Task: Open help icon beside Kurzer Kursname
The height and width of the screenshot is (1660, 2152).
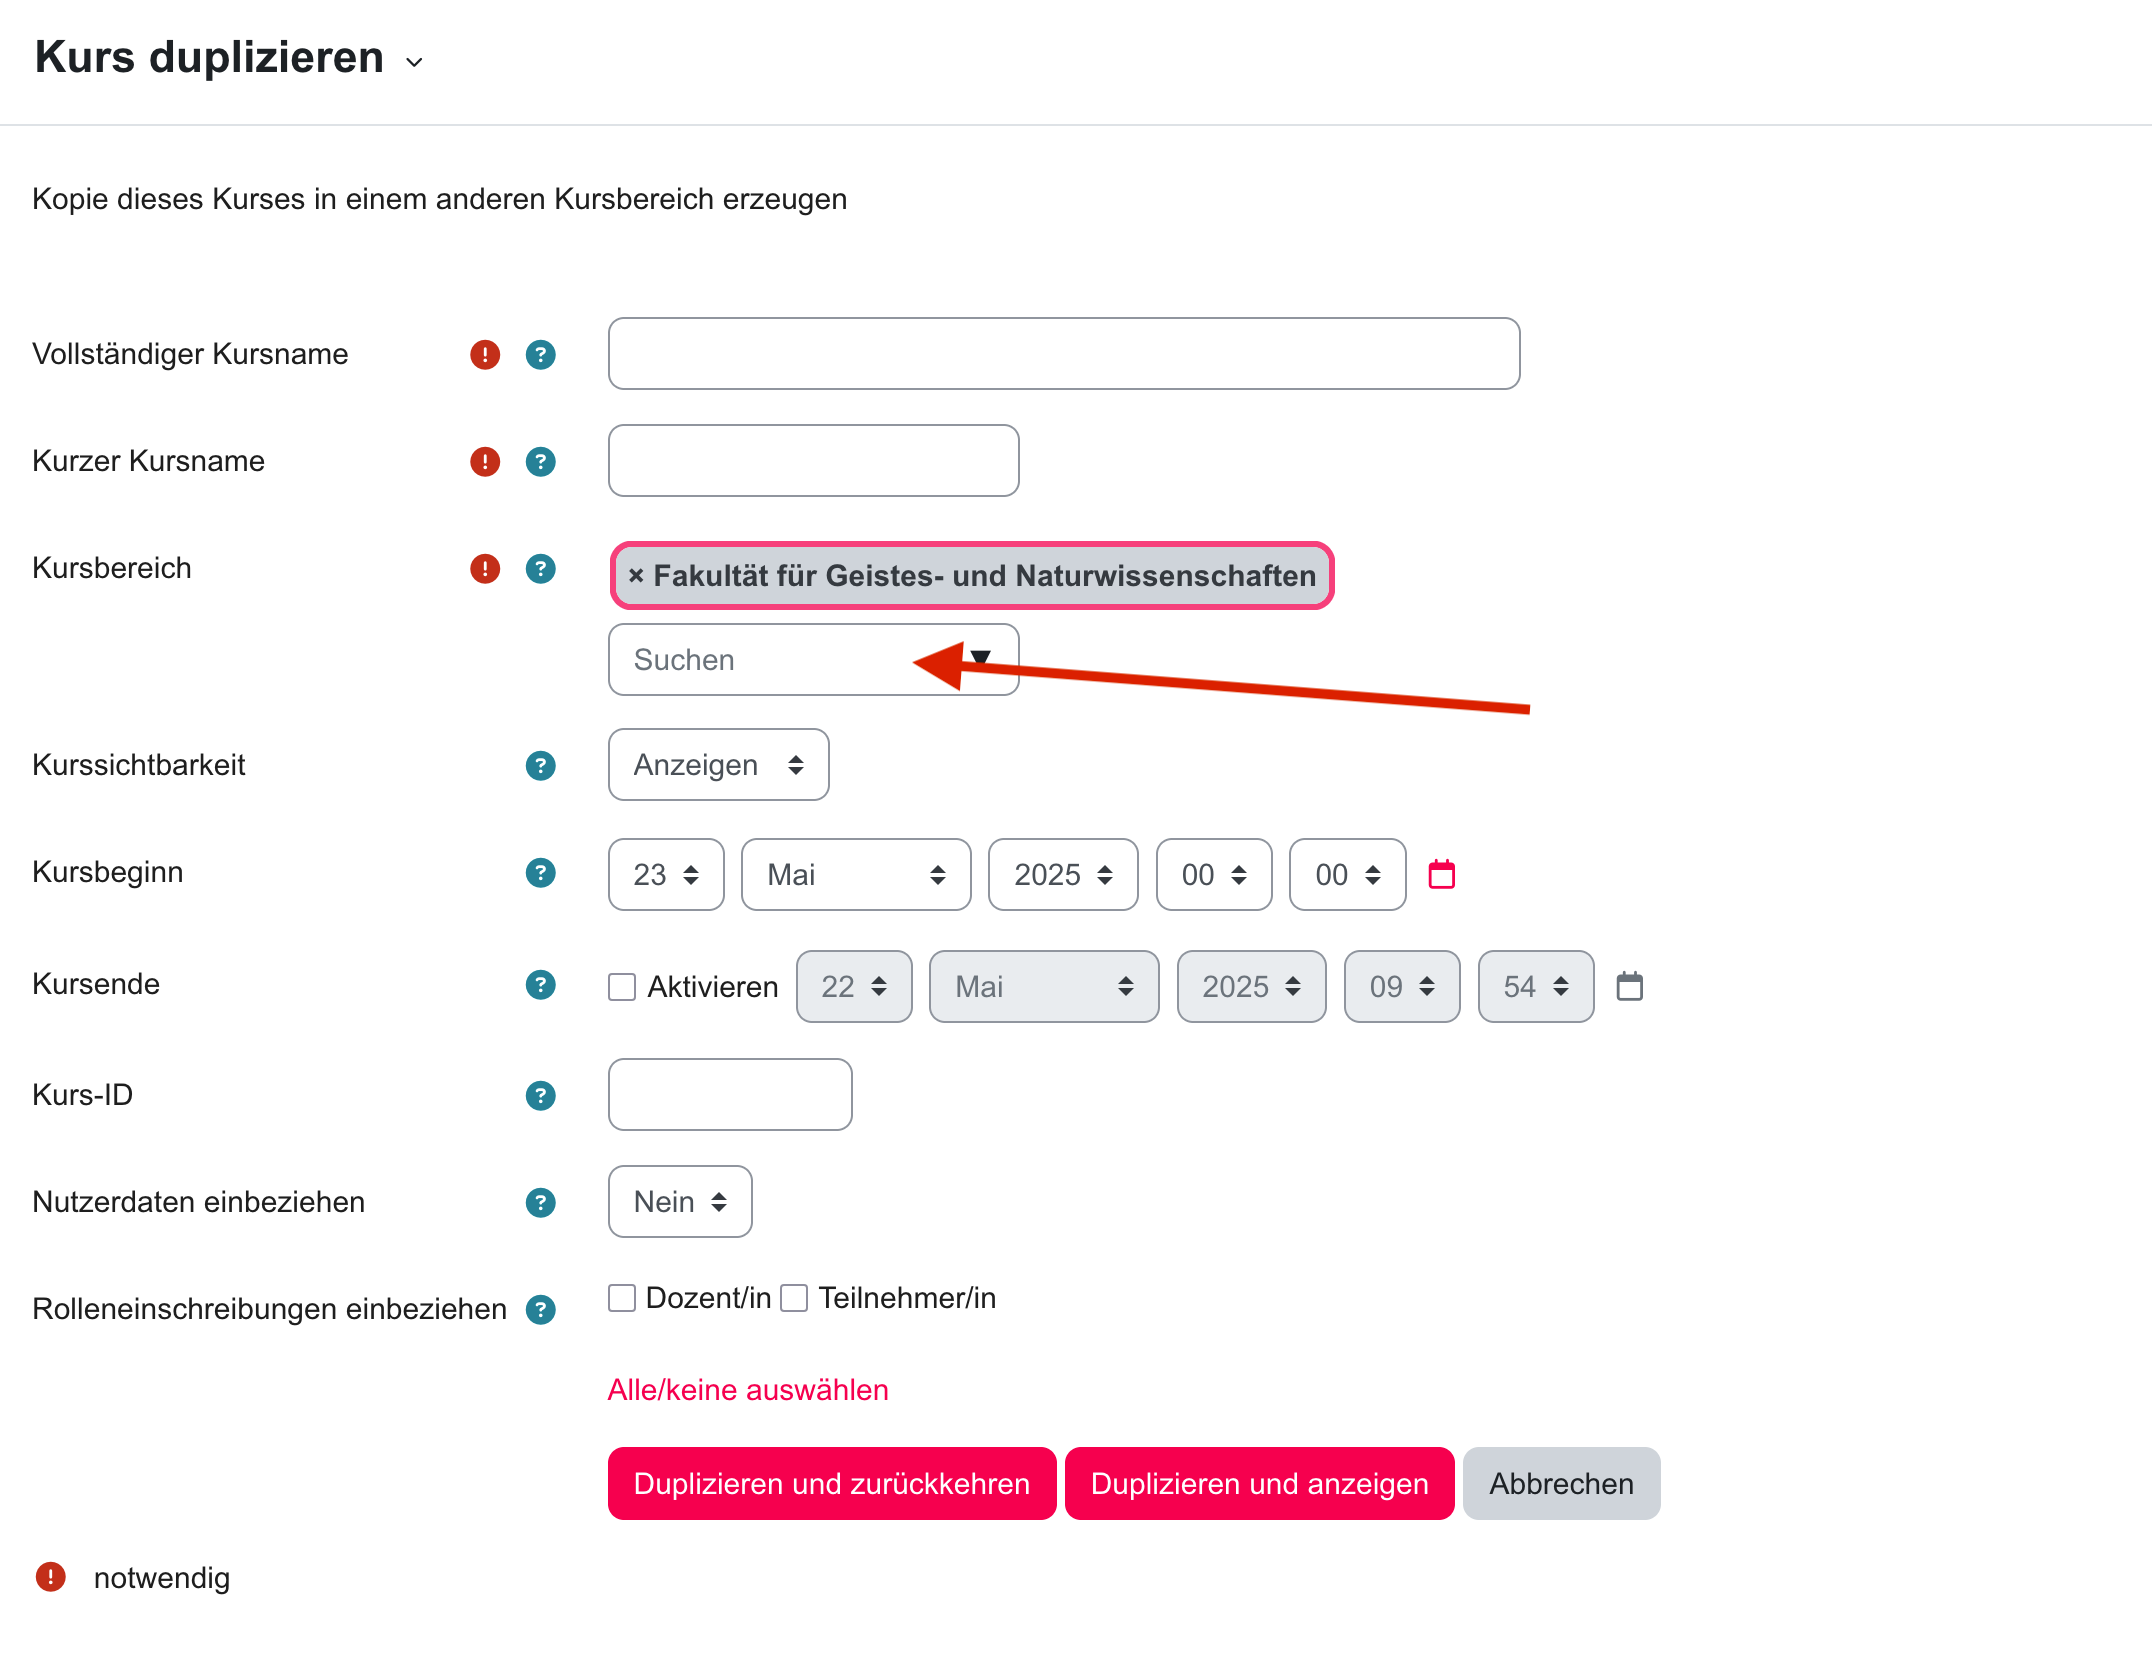Action: tap(540, 461)
